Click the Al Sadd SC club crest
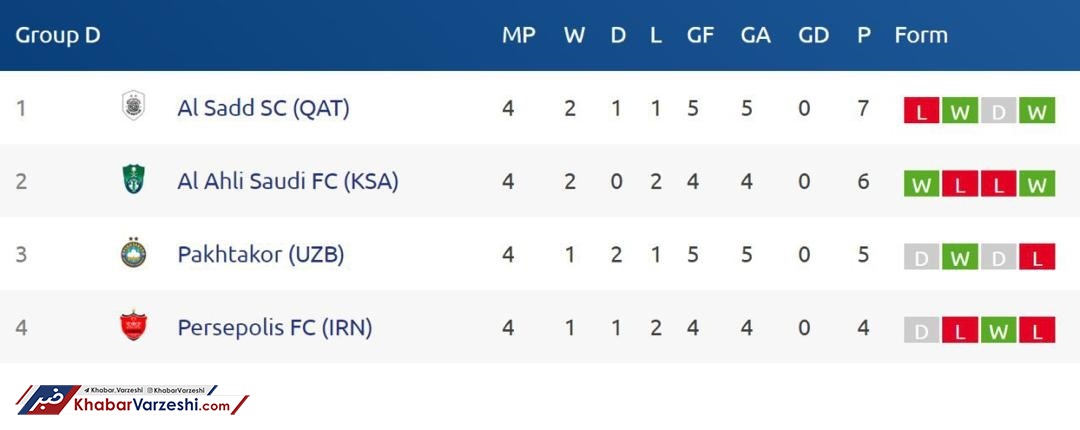Screen dimensions: 1080x430 pos(133,106)
